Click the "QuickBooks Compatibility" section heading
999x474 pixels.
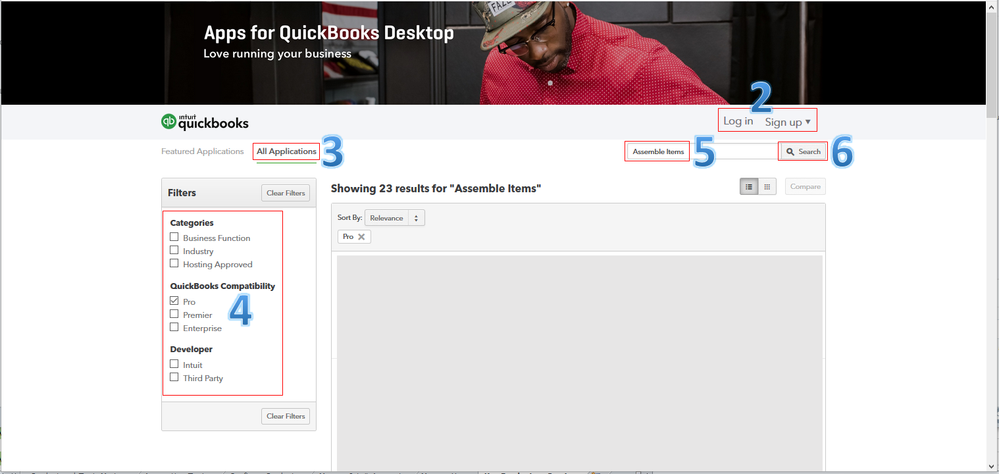222,286
